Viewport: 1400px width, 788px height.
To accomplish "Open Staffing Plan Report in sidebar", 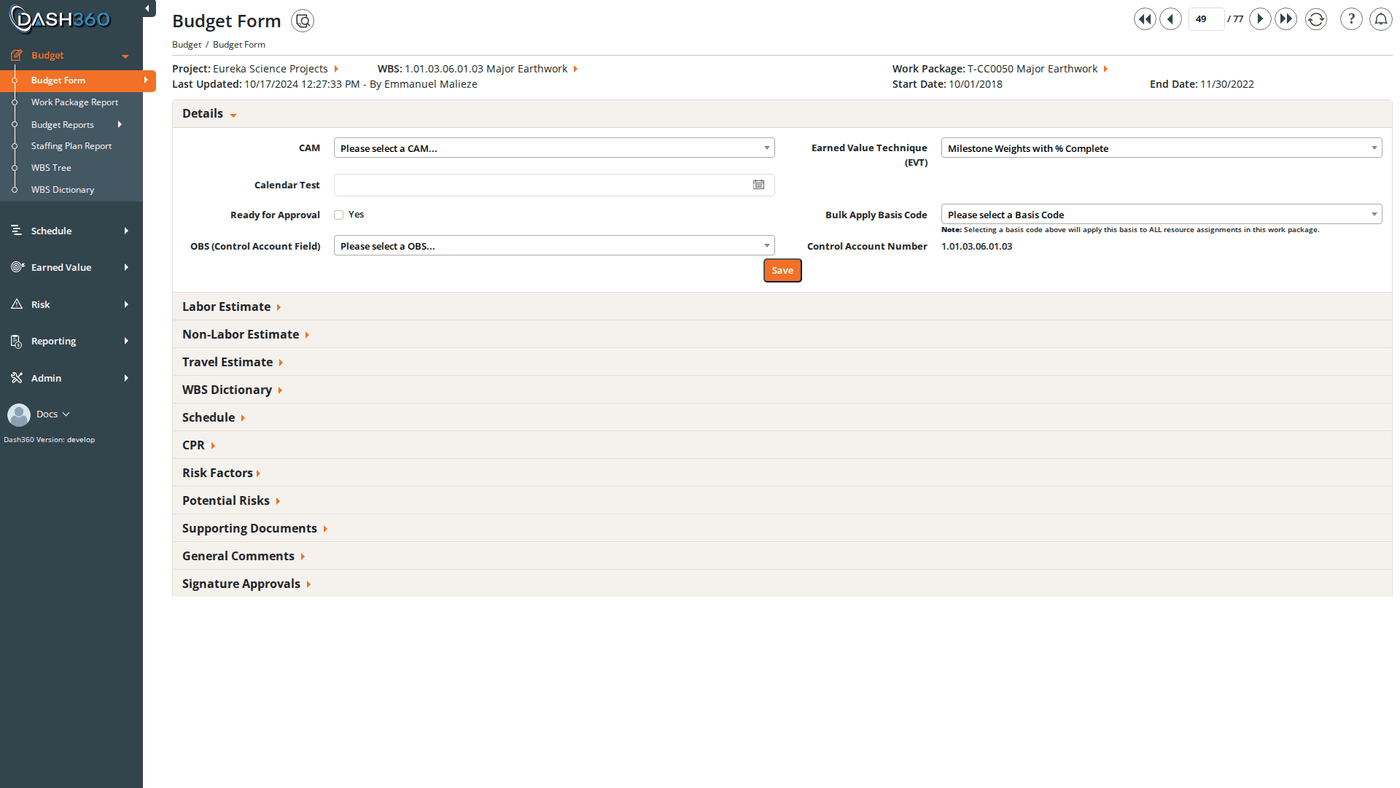I will pyautogui.click(x=71, y=146).
